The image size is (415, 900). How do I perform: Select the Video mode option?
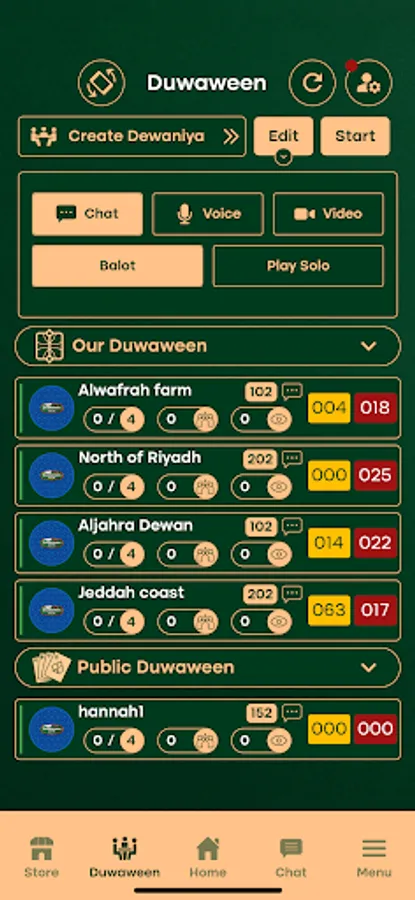click(x=328, y=214)
